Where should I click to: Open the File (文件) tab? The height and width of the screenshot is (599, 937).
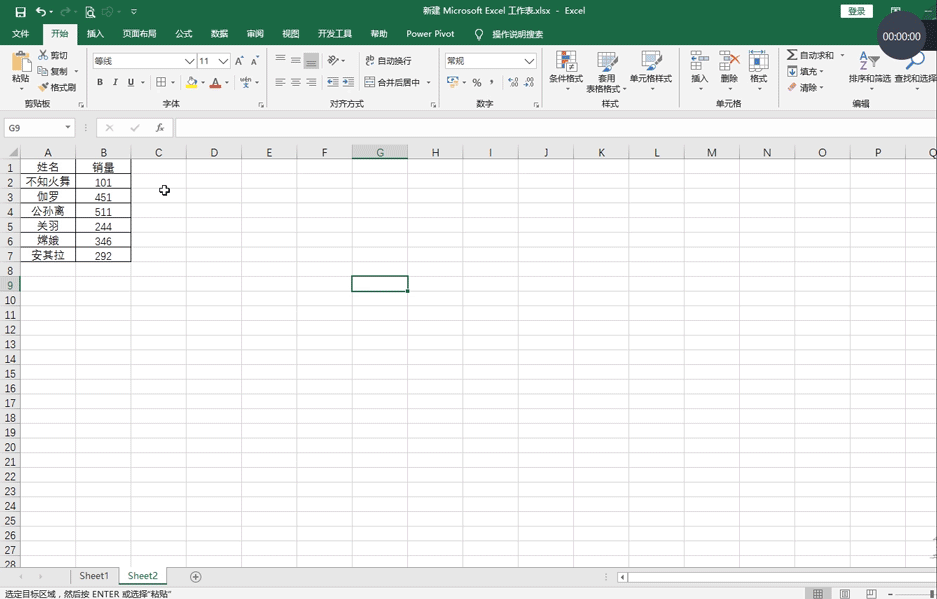pos(20,34)
